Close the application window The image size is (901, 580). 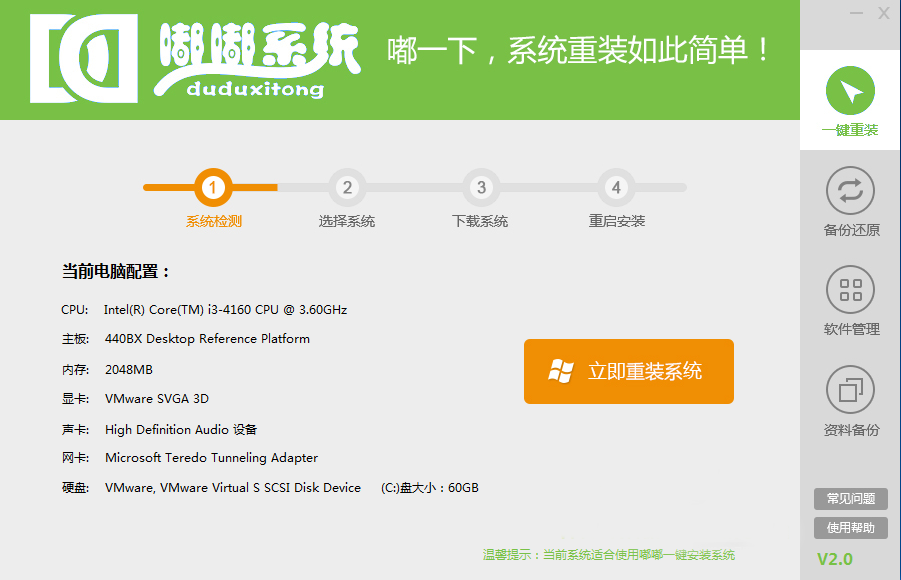(884, 13)
